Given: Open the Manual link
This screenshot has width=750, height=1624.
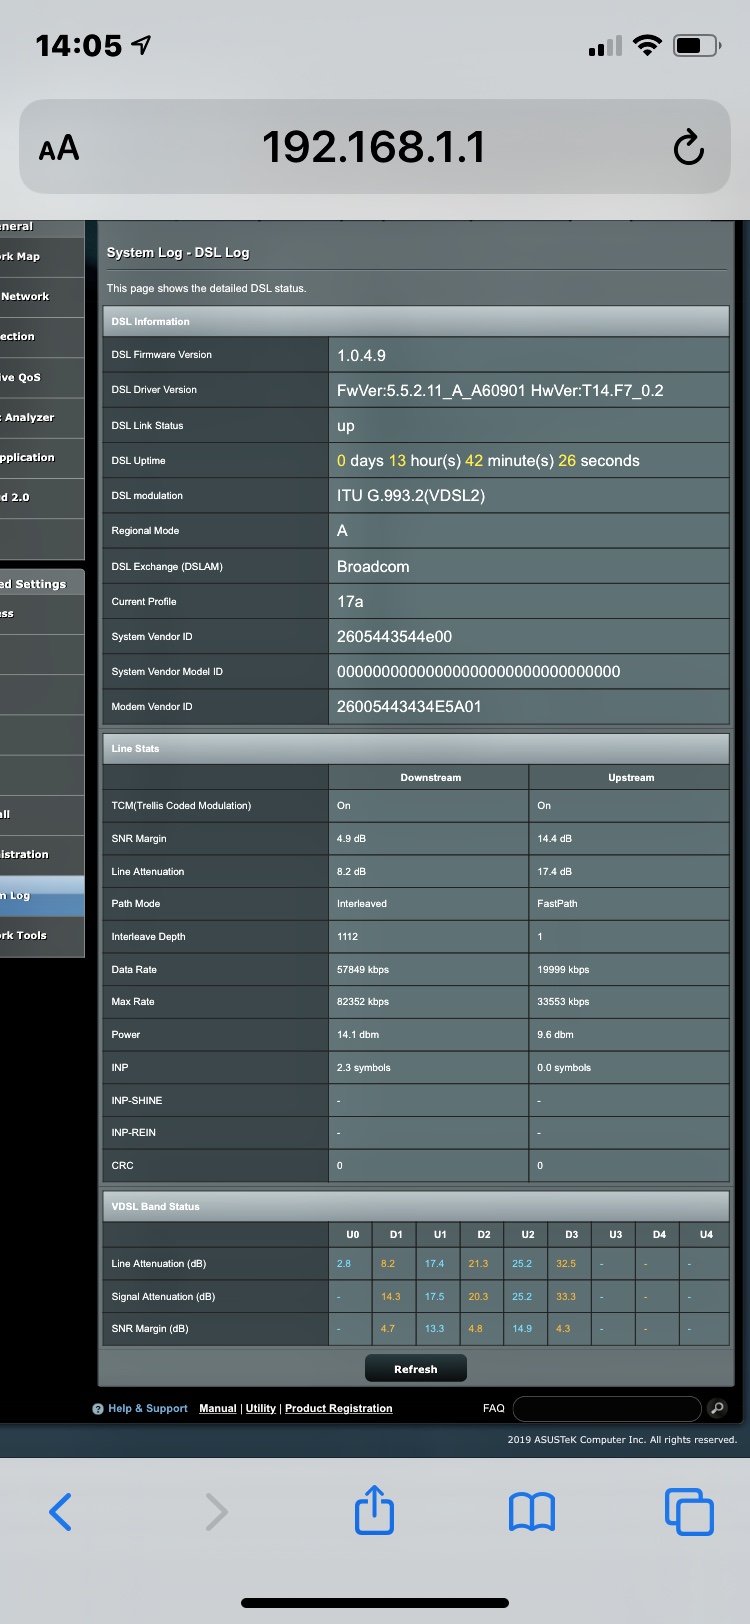Looking at the screenshot, I should (x=217, y=1408).
